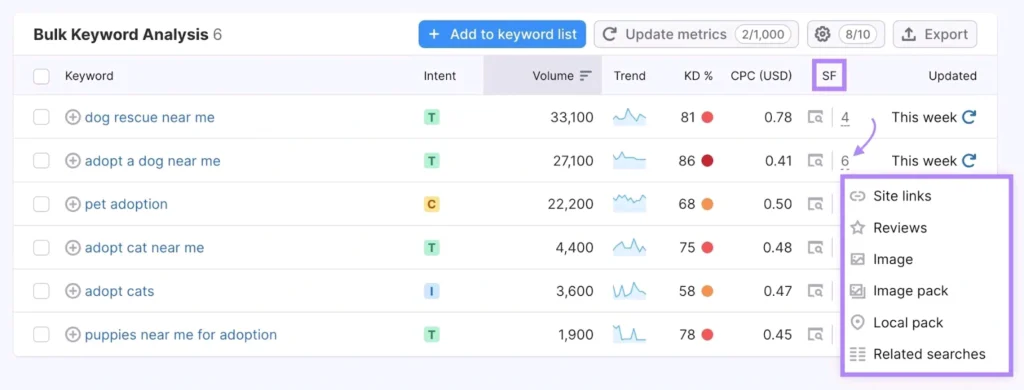
Task: Tick the select-all checkbox in header
Action: [x=41, y=76]
